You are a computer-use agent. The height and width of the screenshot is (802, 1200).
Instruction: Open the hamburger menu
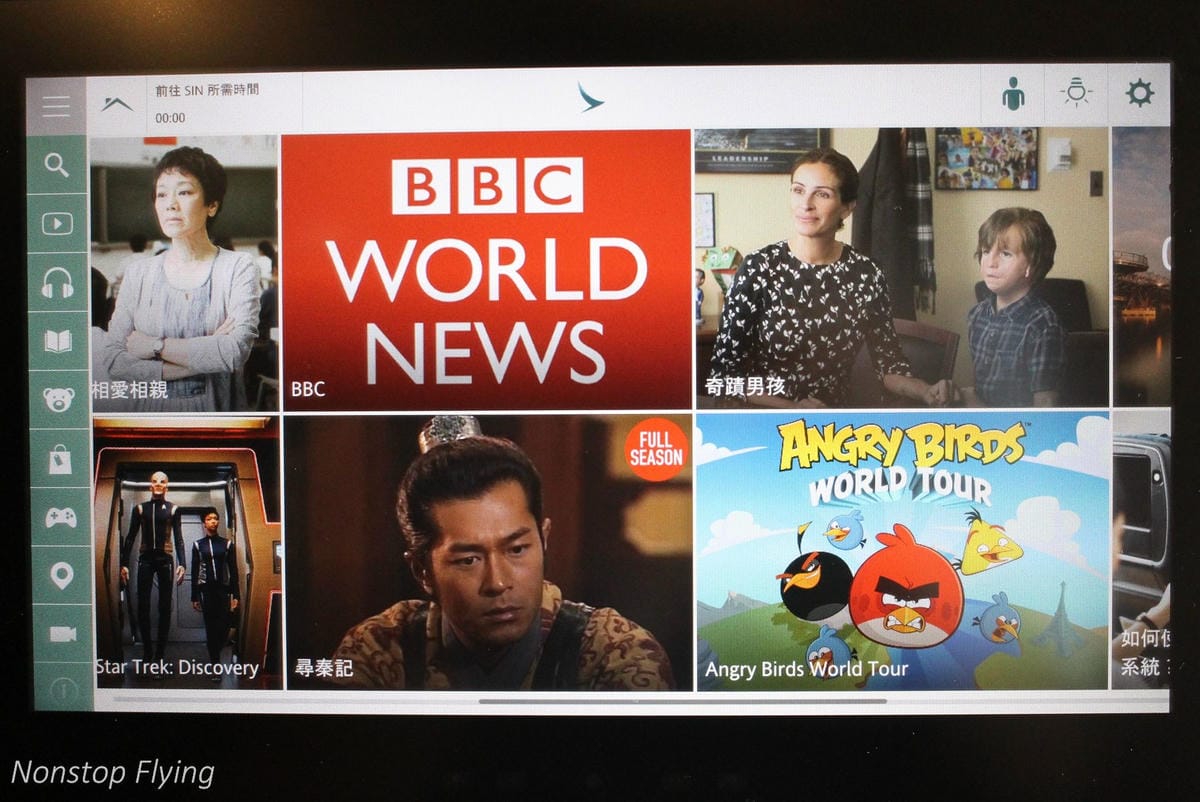56,106
